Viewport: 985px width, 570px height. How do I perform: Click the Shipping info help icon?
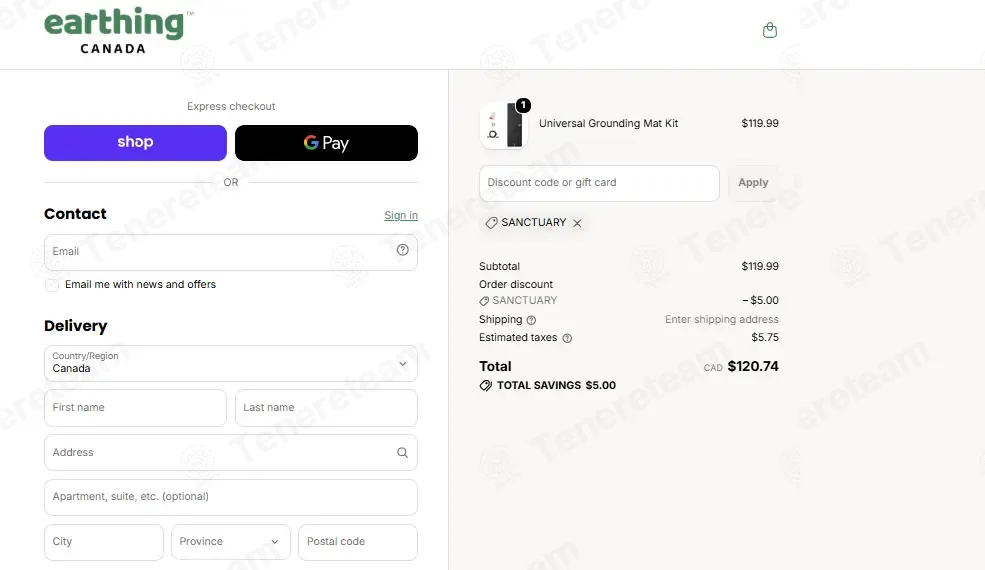click(x=531, y=320)
